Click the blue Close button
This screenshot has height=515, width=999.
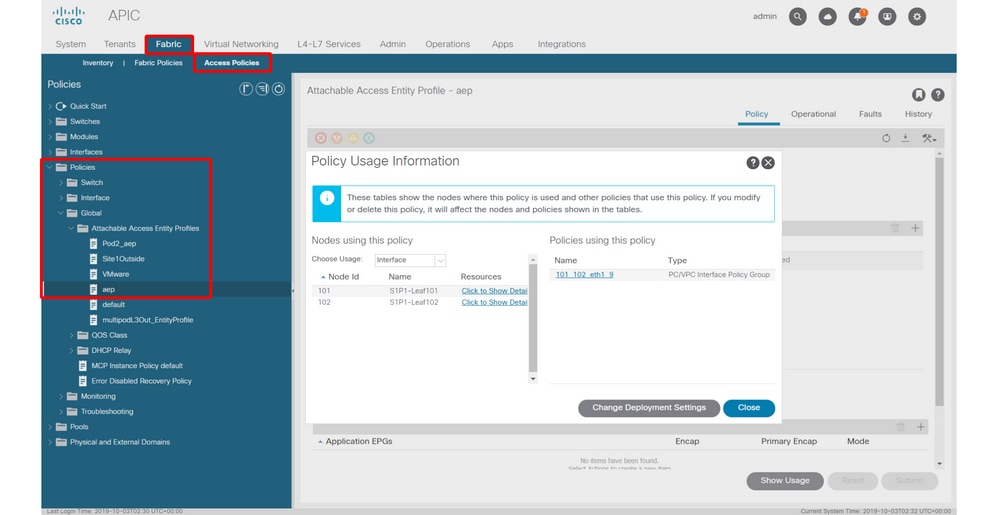pyautogui.click(x=749, y=408)
